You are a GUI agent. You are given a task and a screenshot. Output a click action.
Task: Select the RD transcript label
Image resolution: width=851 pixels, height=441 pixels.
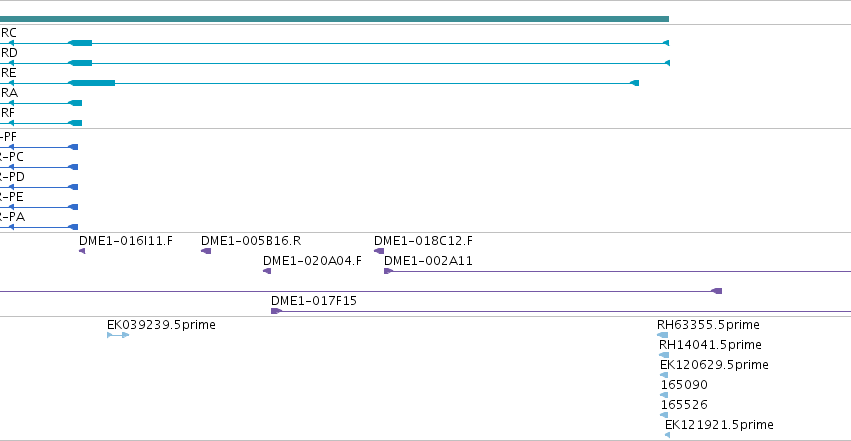pos(9,53)
